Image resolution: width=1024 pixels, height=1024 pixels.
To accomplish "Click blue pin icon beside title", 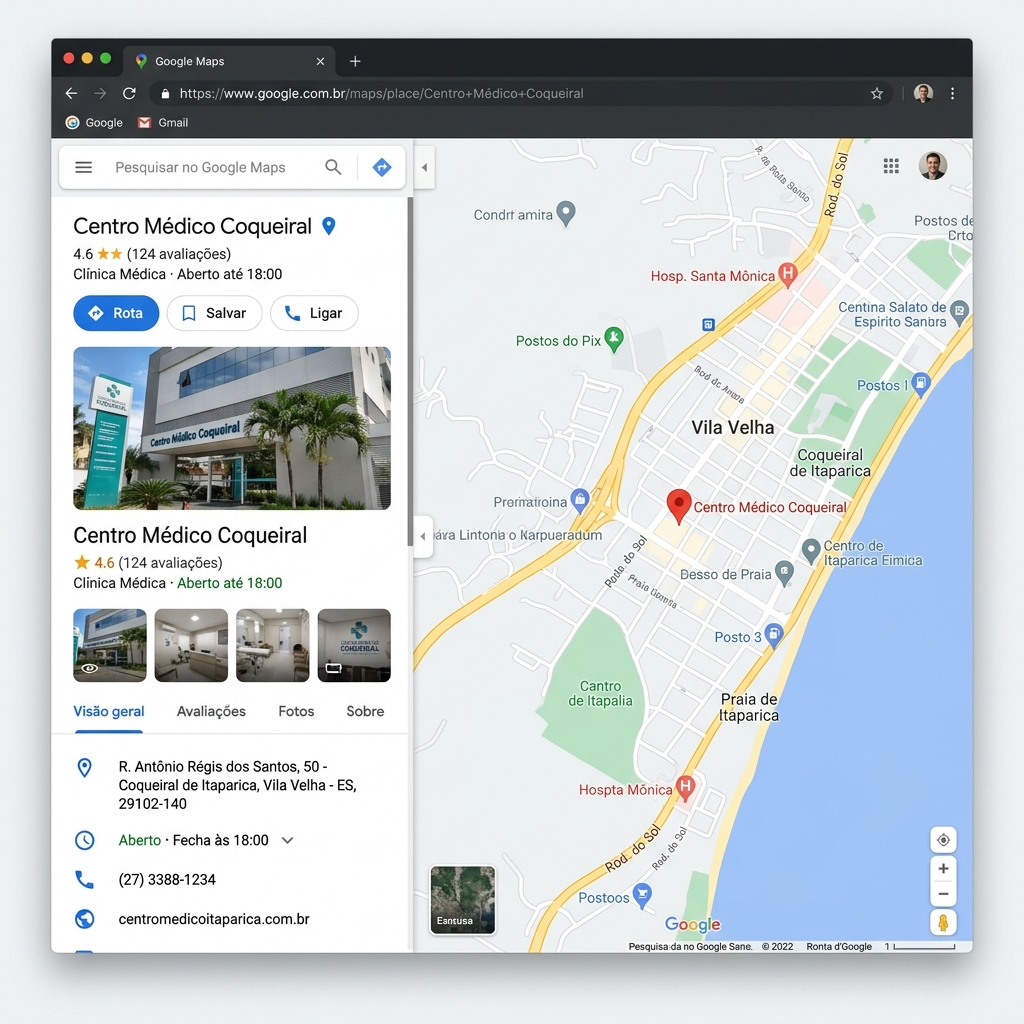I will [329, 226].
